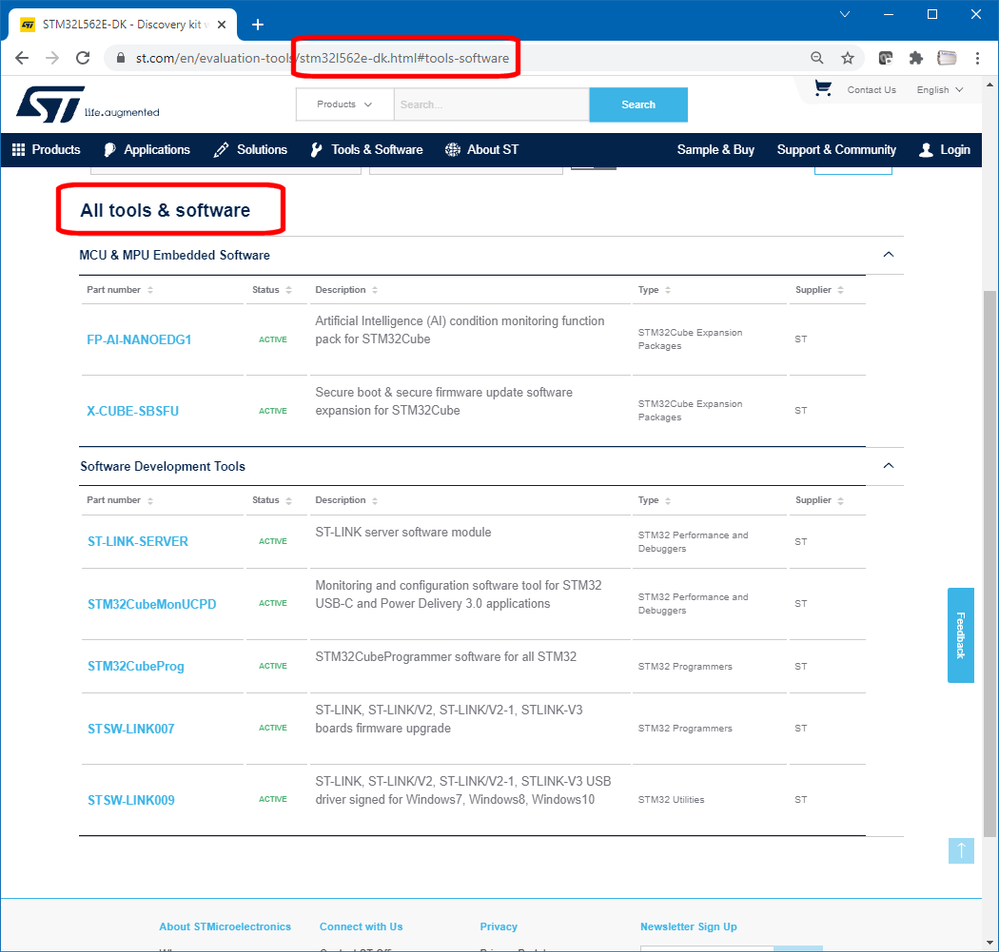
Task: Open the STSW-LINK007 part link
Action: point(131,729)
